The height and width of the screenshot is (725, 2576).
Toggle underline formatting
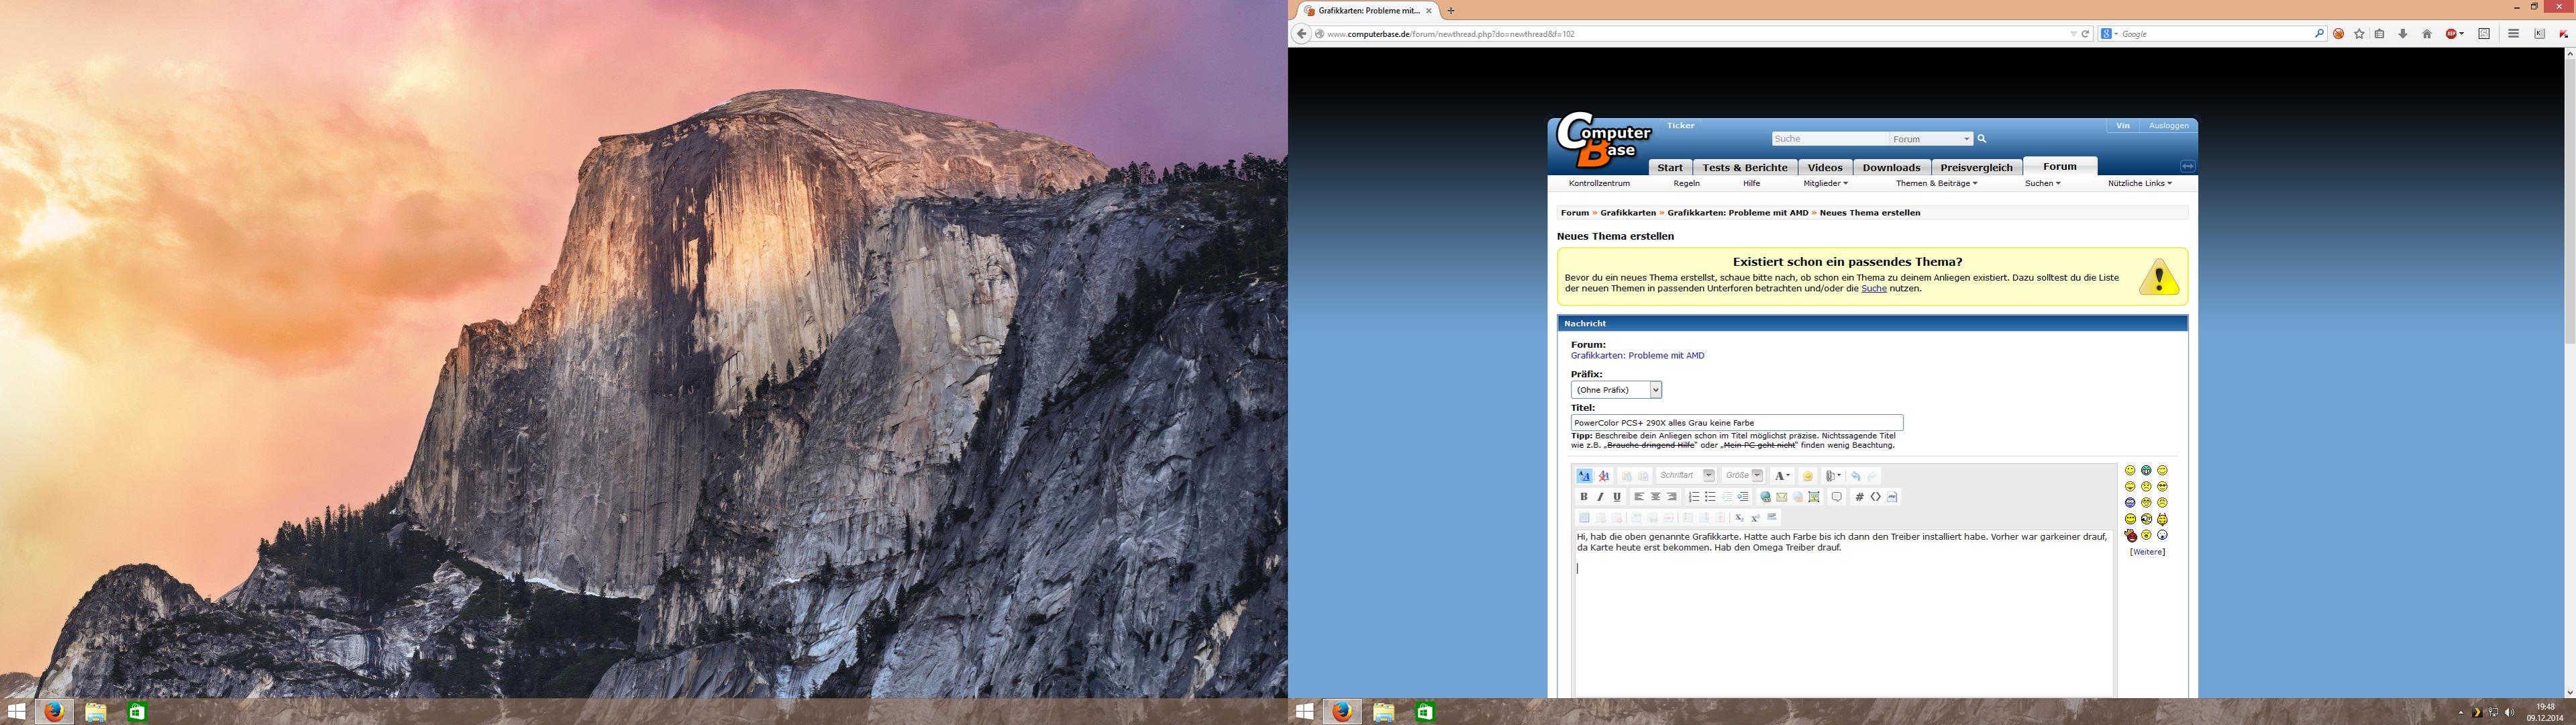coord(1617,497)
